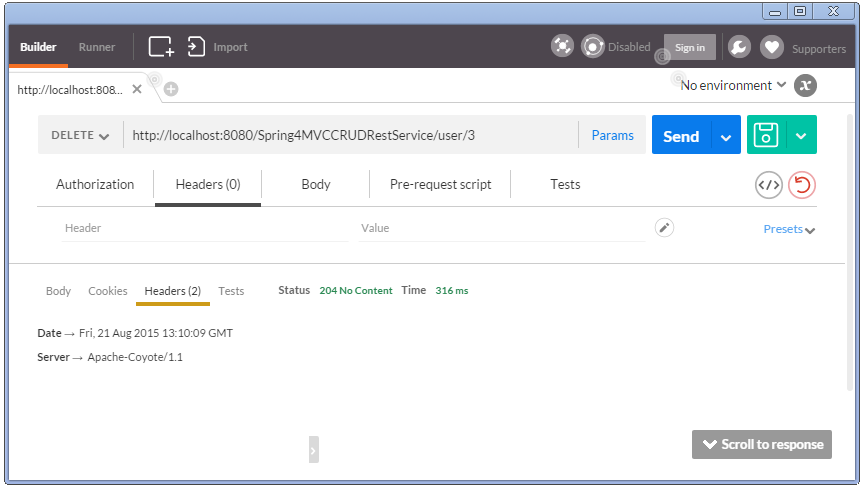
Task: Open the Authorization tab
Action: click(x=95, y=184)
